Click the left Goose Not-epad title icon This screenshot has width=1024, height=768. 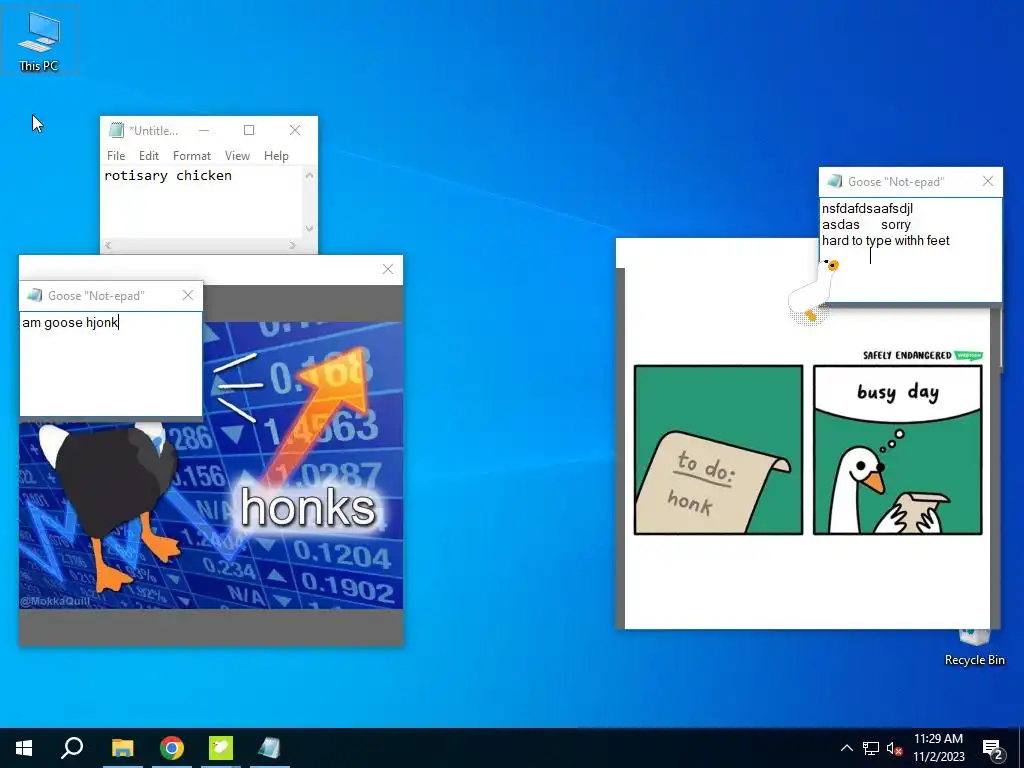35,295
